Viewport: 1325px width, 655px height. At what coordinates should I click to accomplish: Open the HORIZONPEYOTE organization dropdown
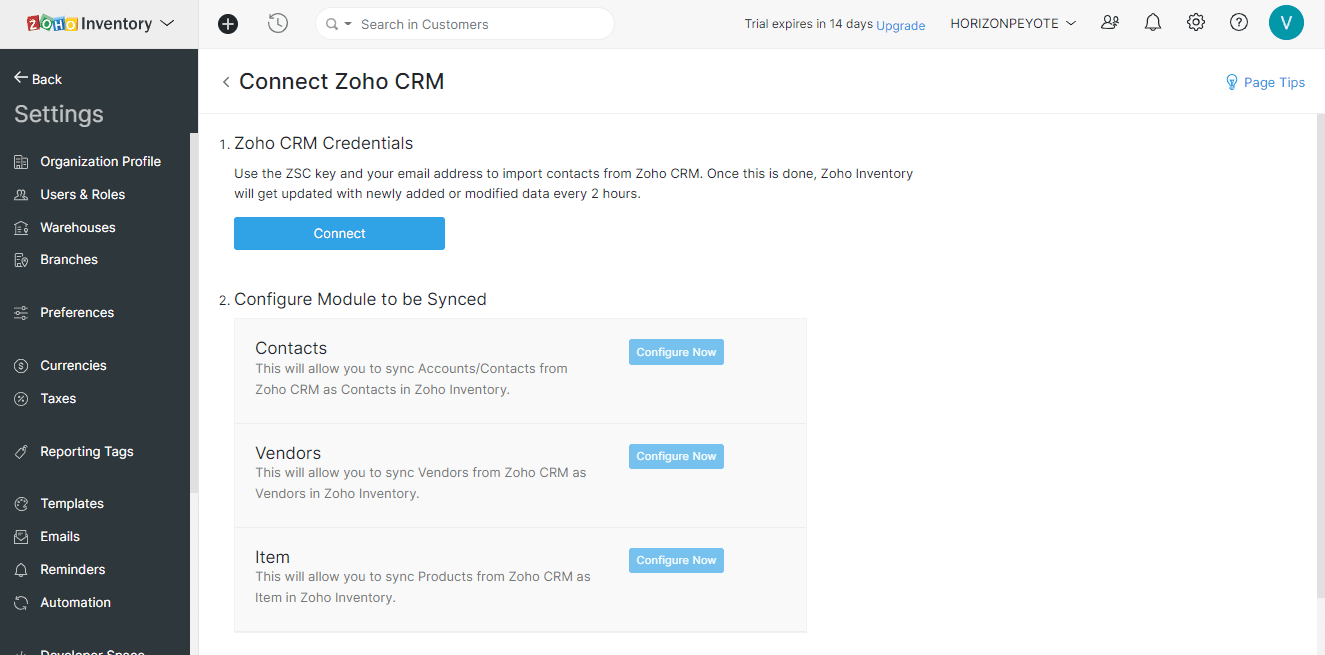[x=1013, y=23]
